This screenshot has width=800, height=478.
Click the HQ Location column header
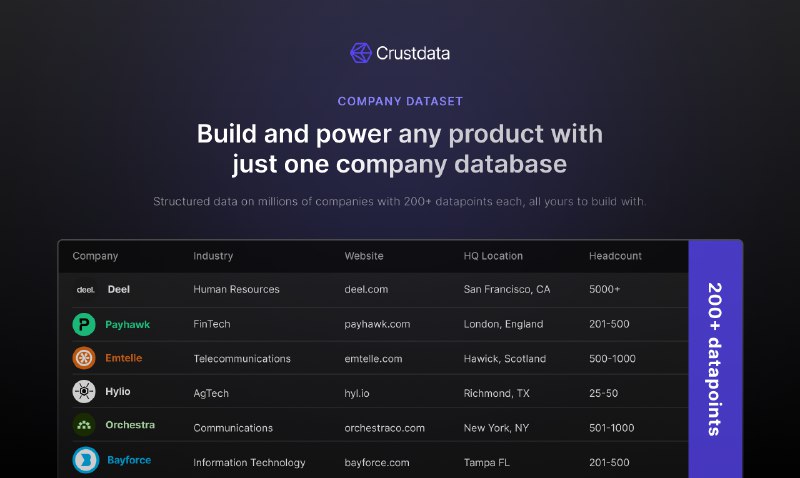[493, 256]
